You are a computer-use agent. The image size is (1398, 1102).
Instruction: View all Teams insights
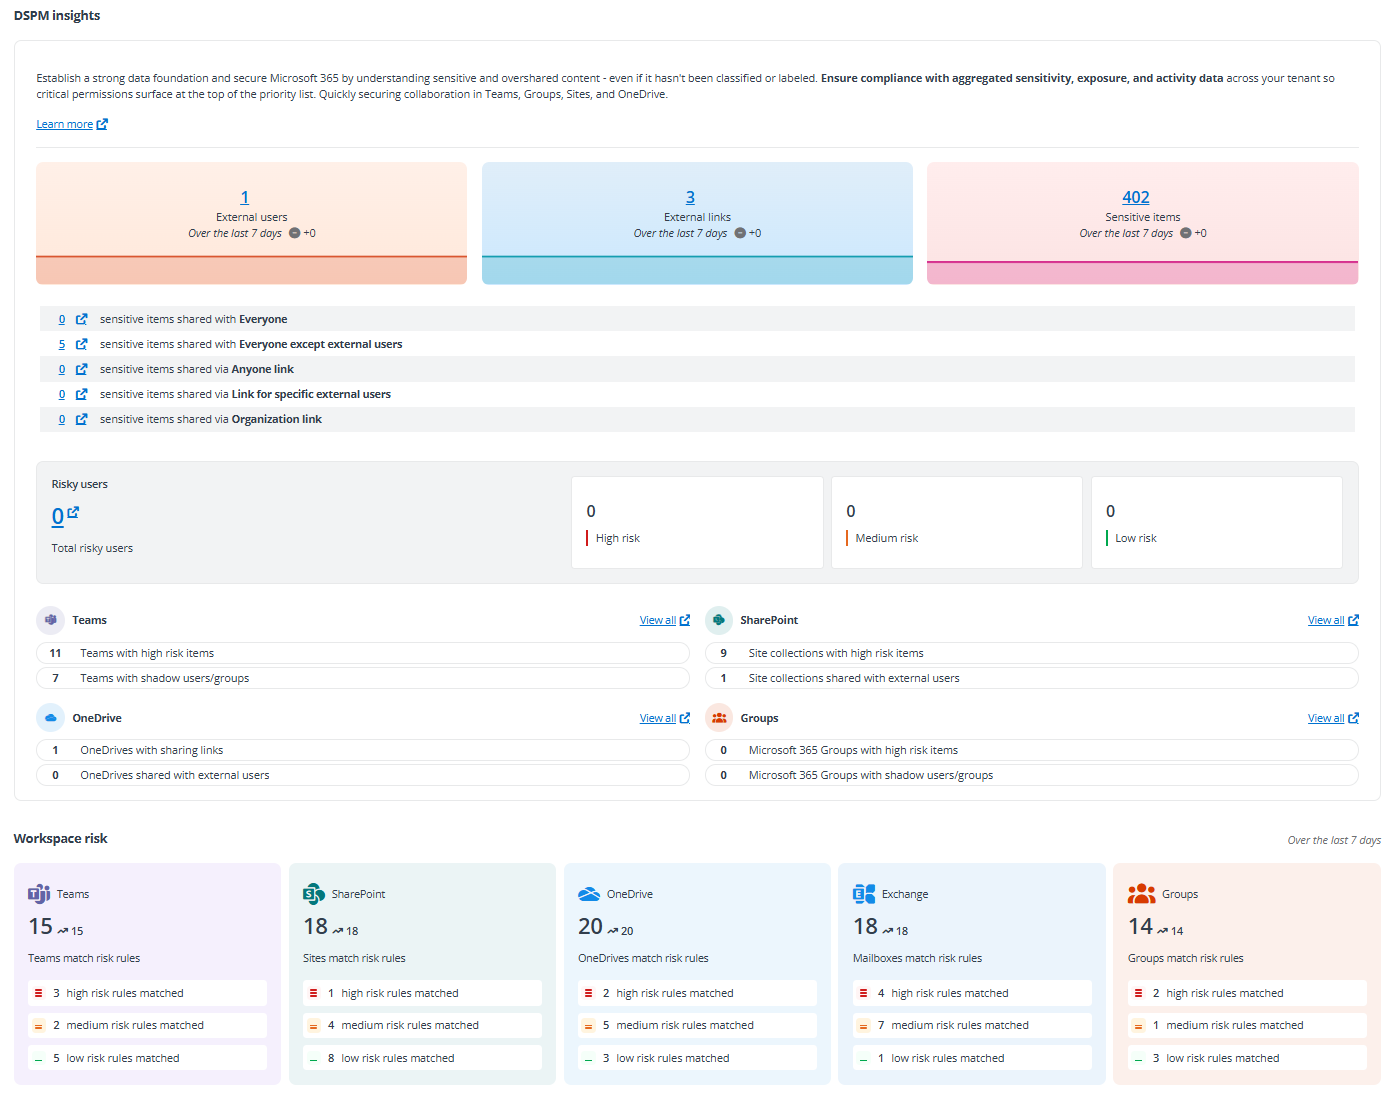pos(664,620)
